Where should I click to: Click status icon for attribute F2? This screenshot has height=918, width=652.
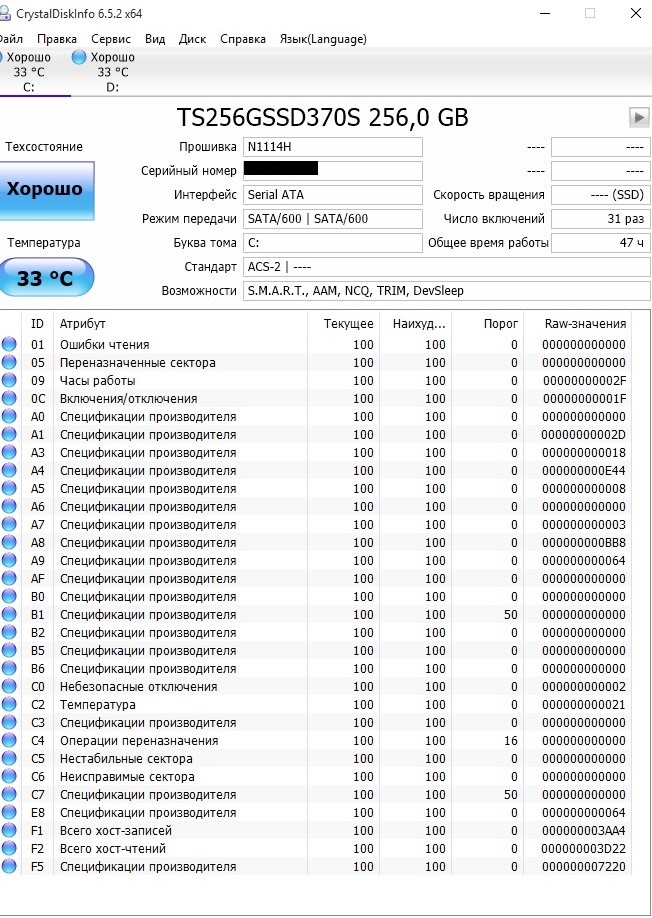tap(9, 848)
